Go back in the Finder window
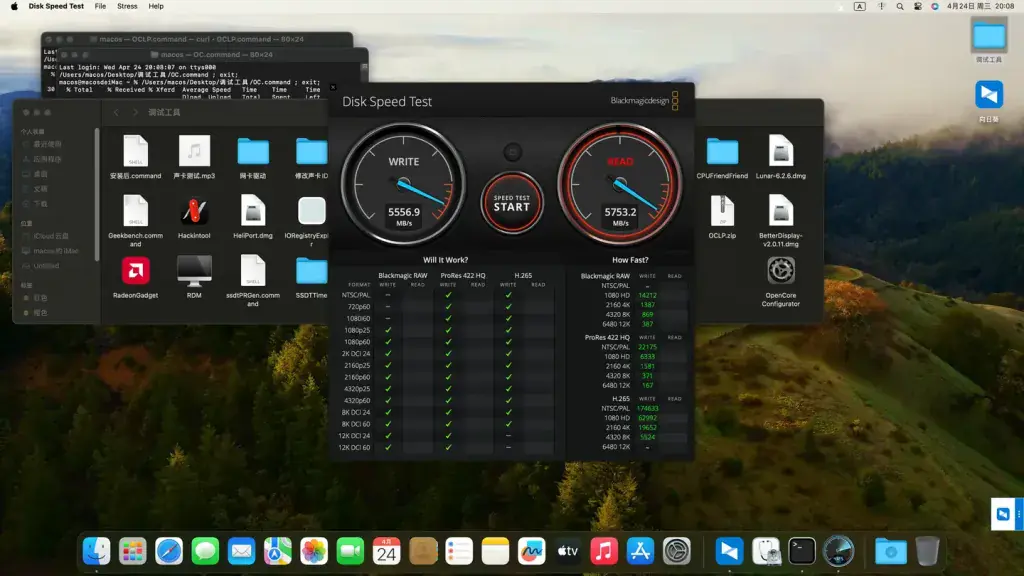1024x576 pixels. tap(116, 112)
